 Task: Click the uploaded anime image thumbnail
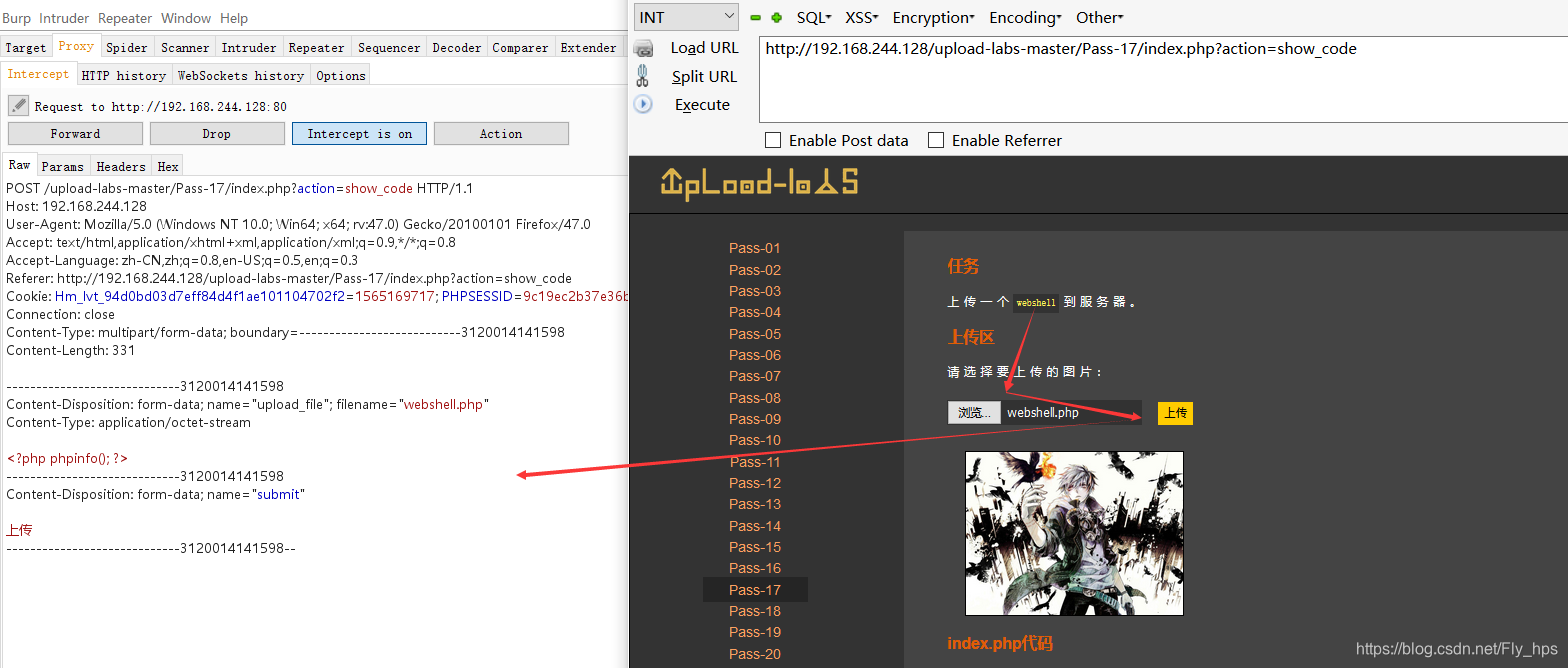[x=1074, y=533]
